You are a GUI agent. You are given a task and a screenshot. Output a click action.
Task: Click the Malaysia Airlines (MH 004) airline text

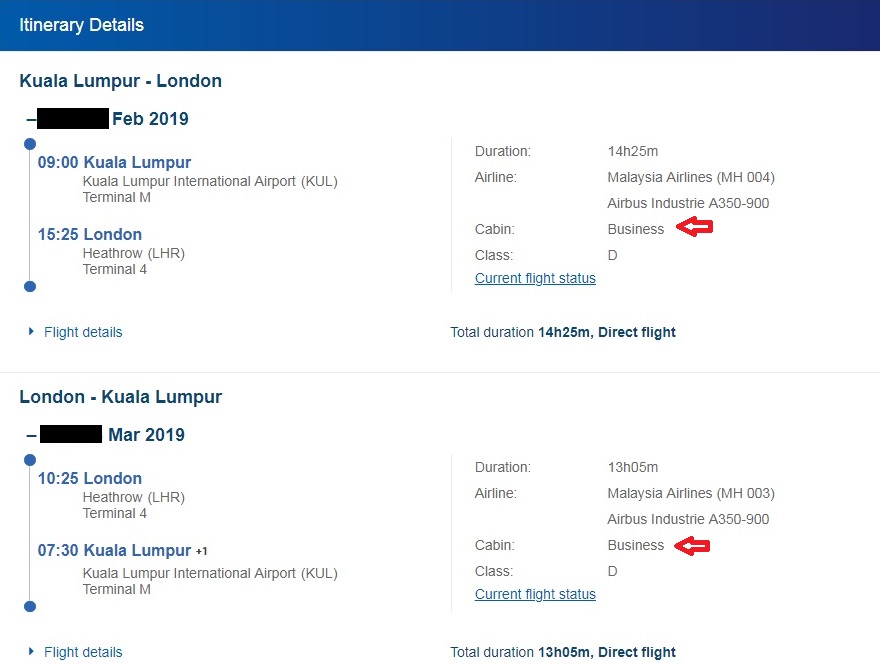[691, 177]
